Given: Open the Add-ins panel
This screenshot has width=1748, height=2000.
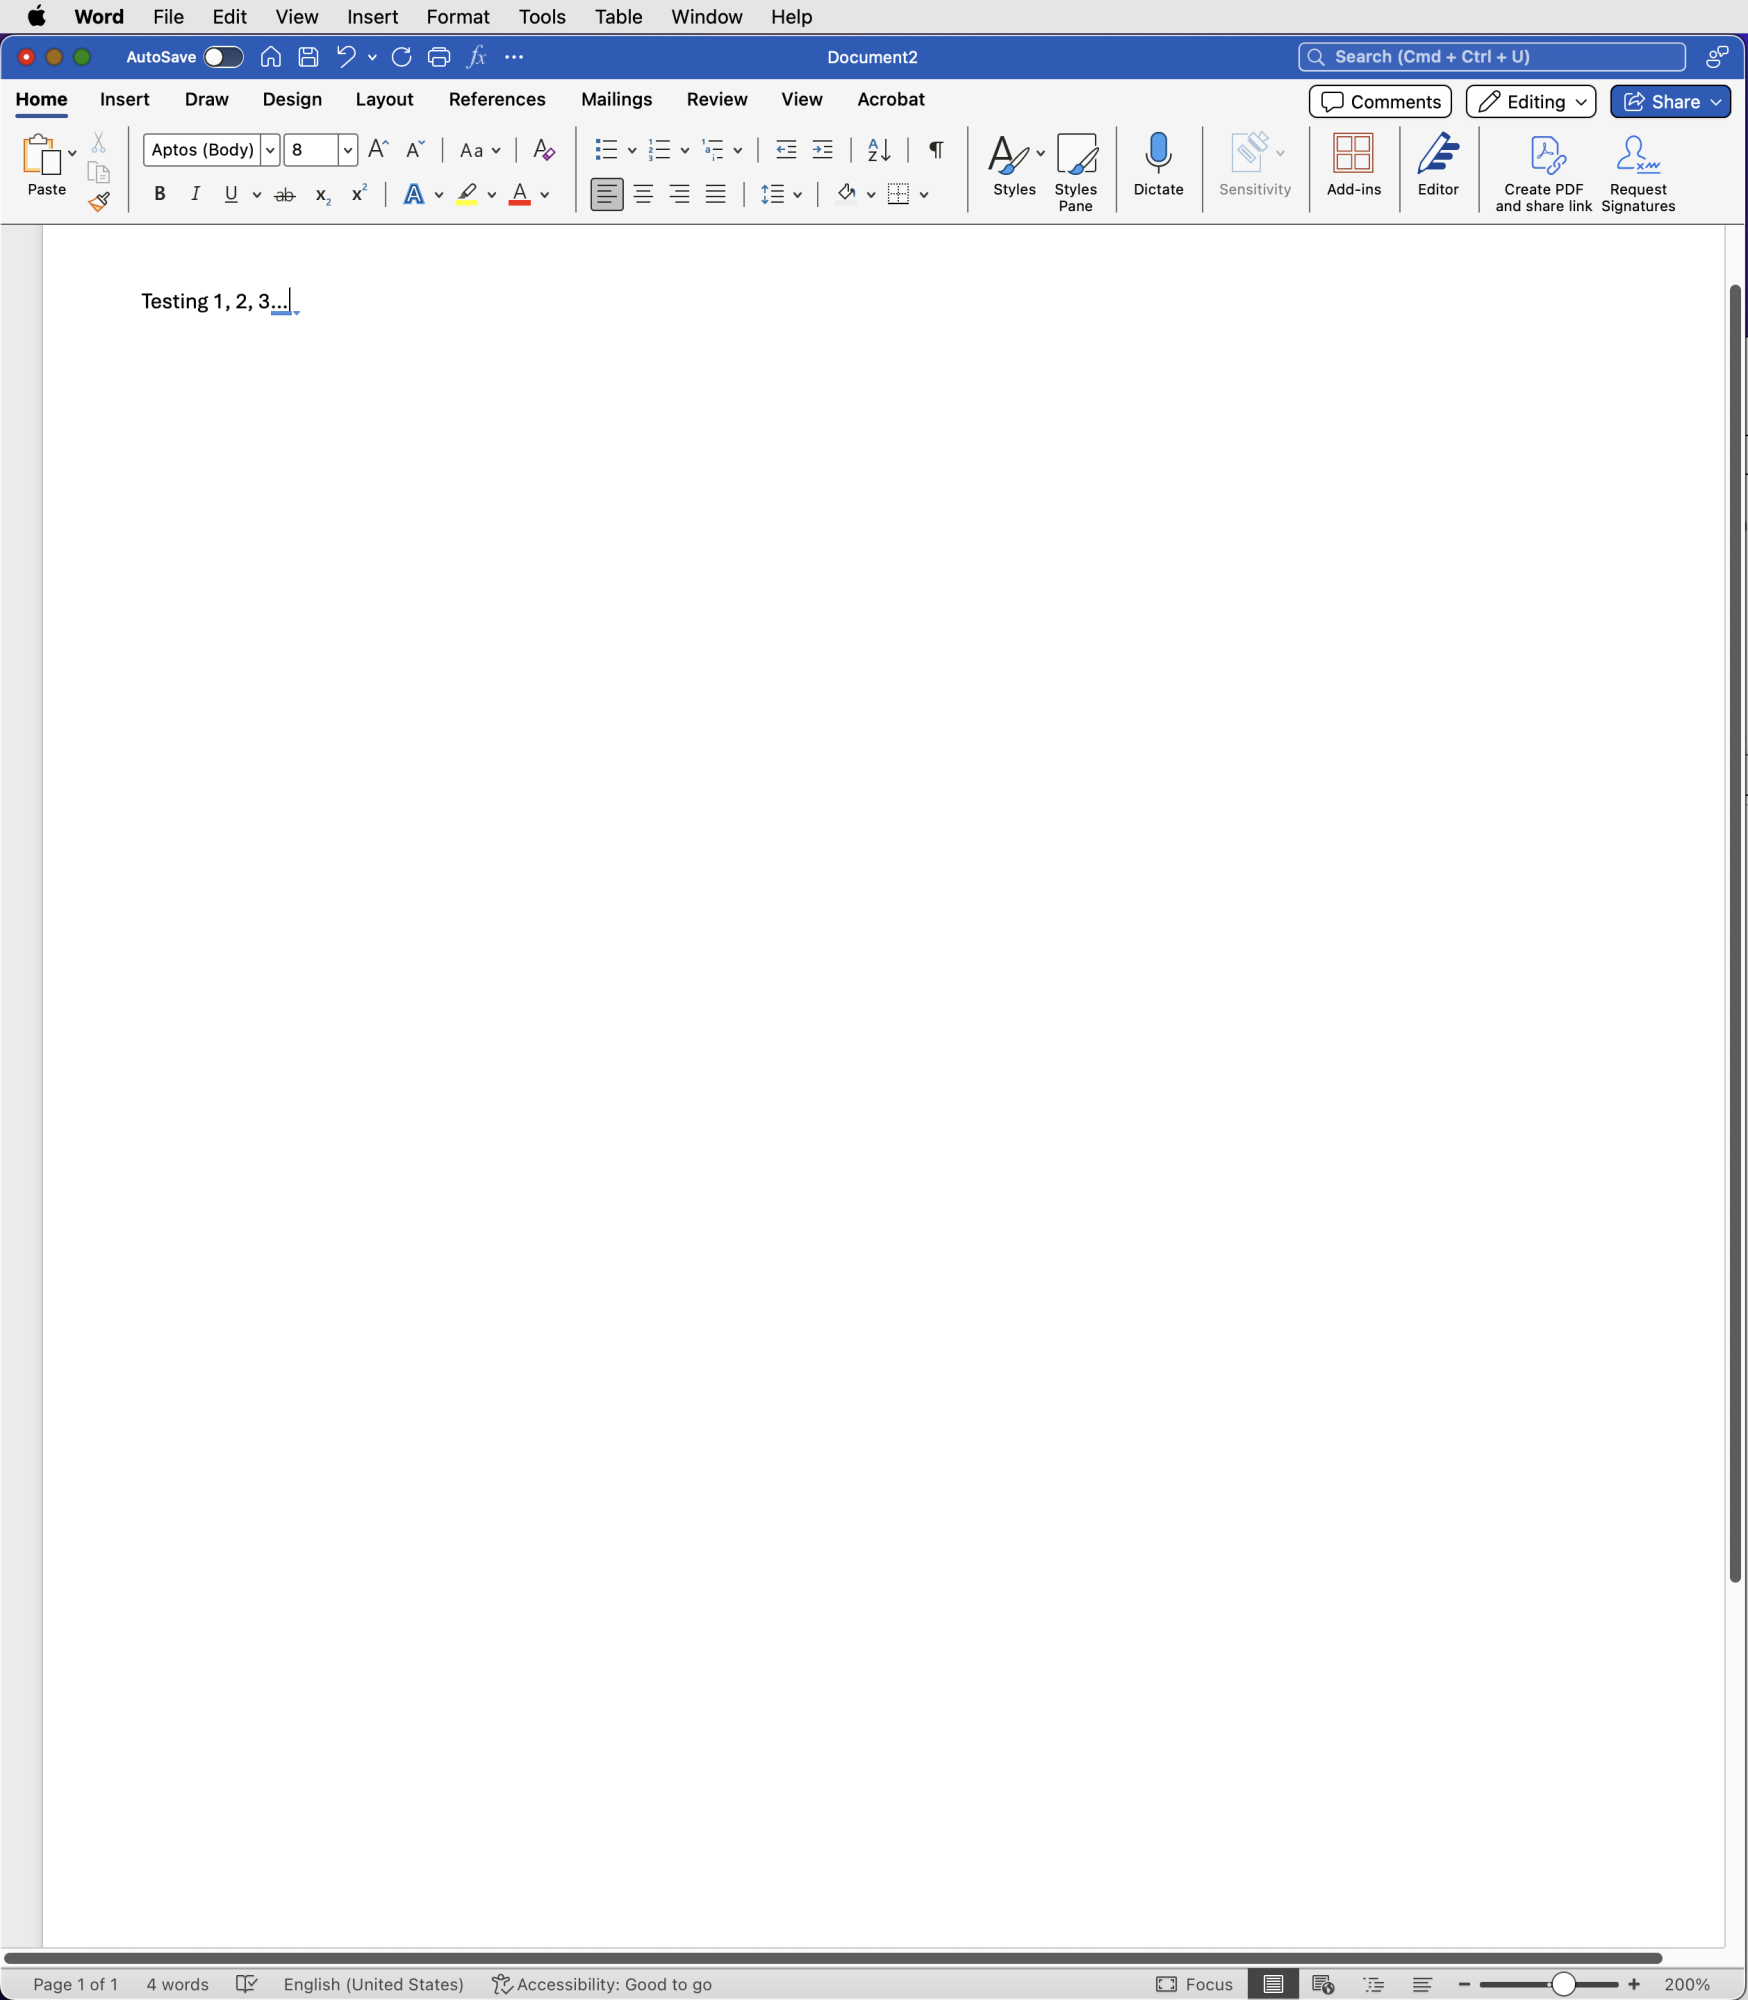Looking at the screenshot, I should click(1354, 165).
